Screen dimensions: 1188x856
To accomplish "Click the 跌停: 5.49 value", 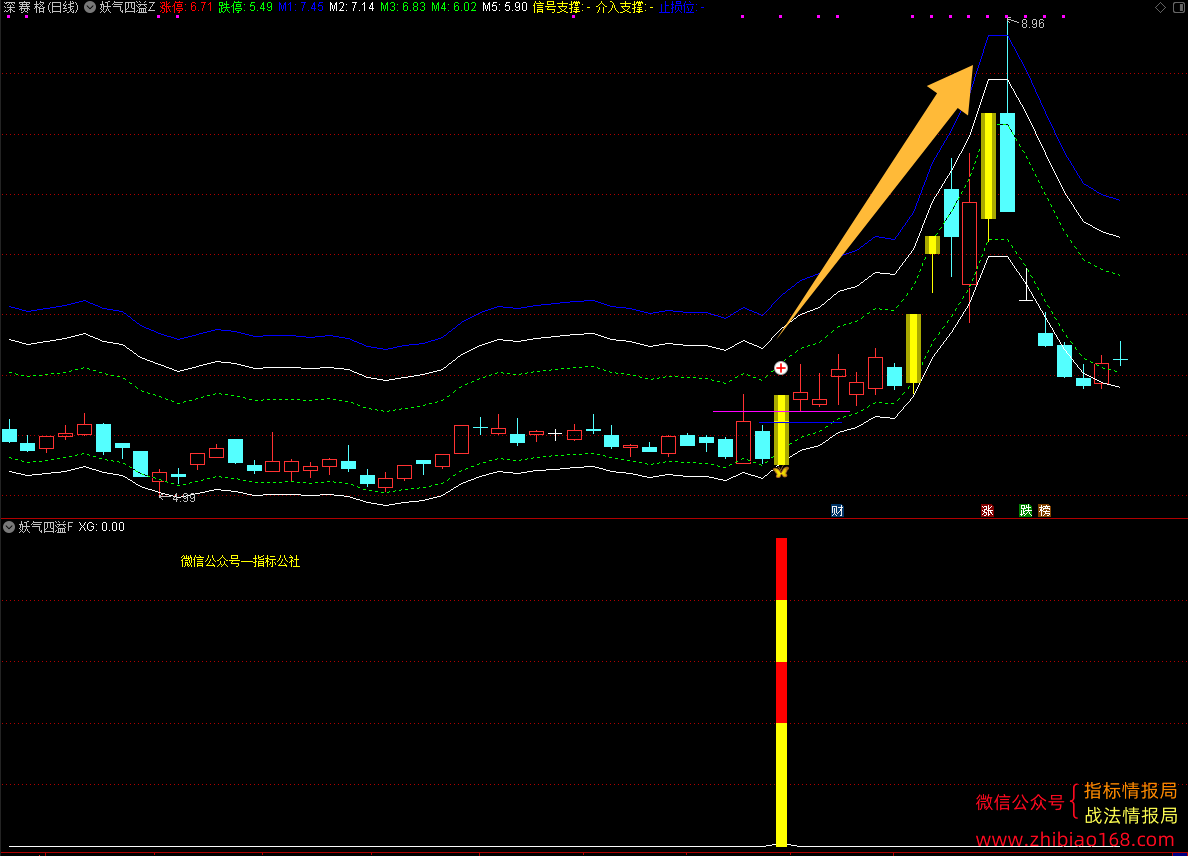I will (x=245, y=8).
